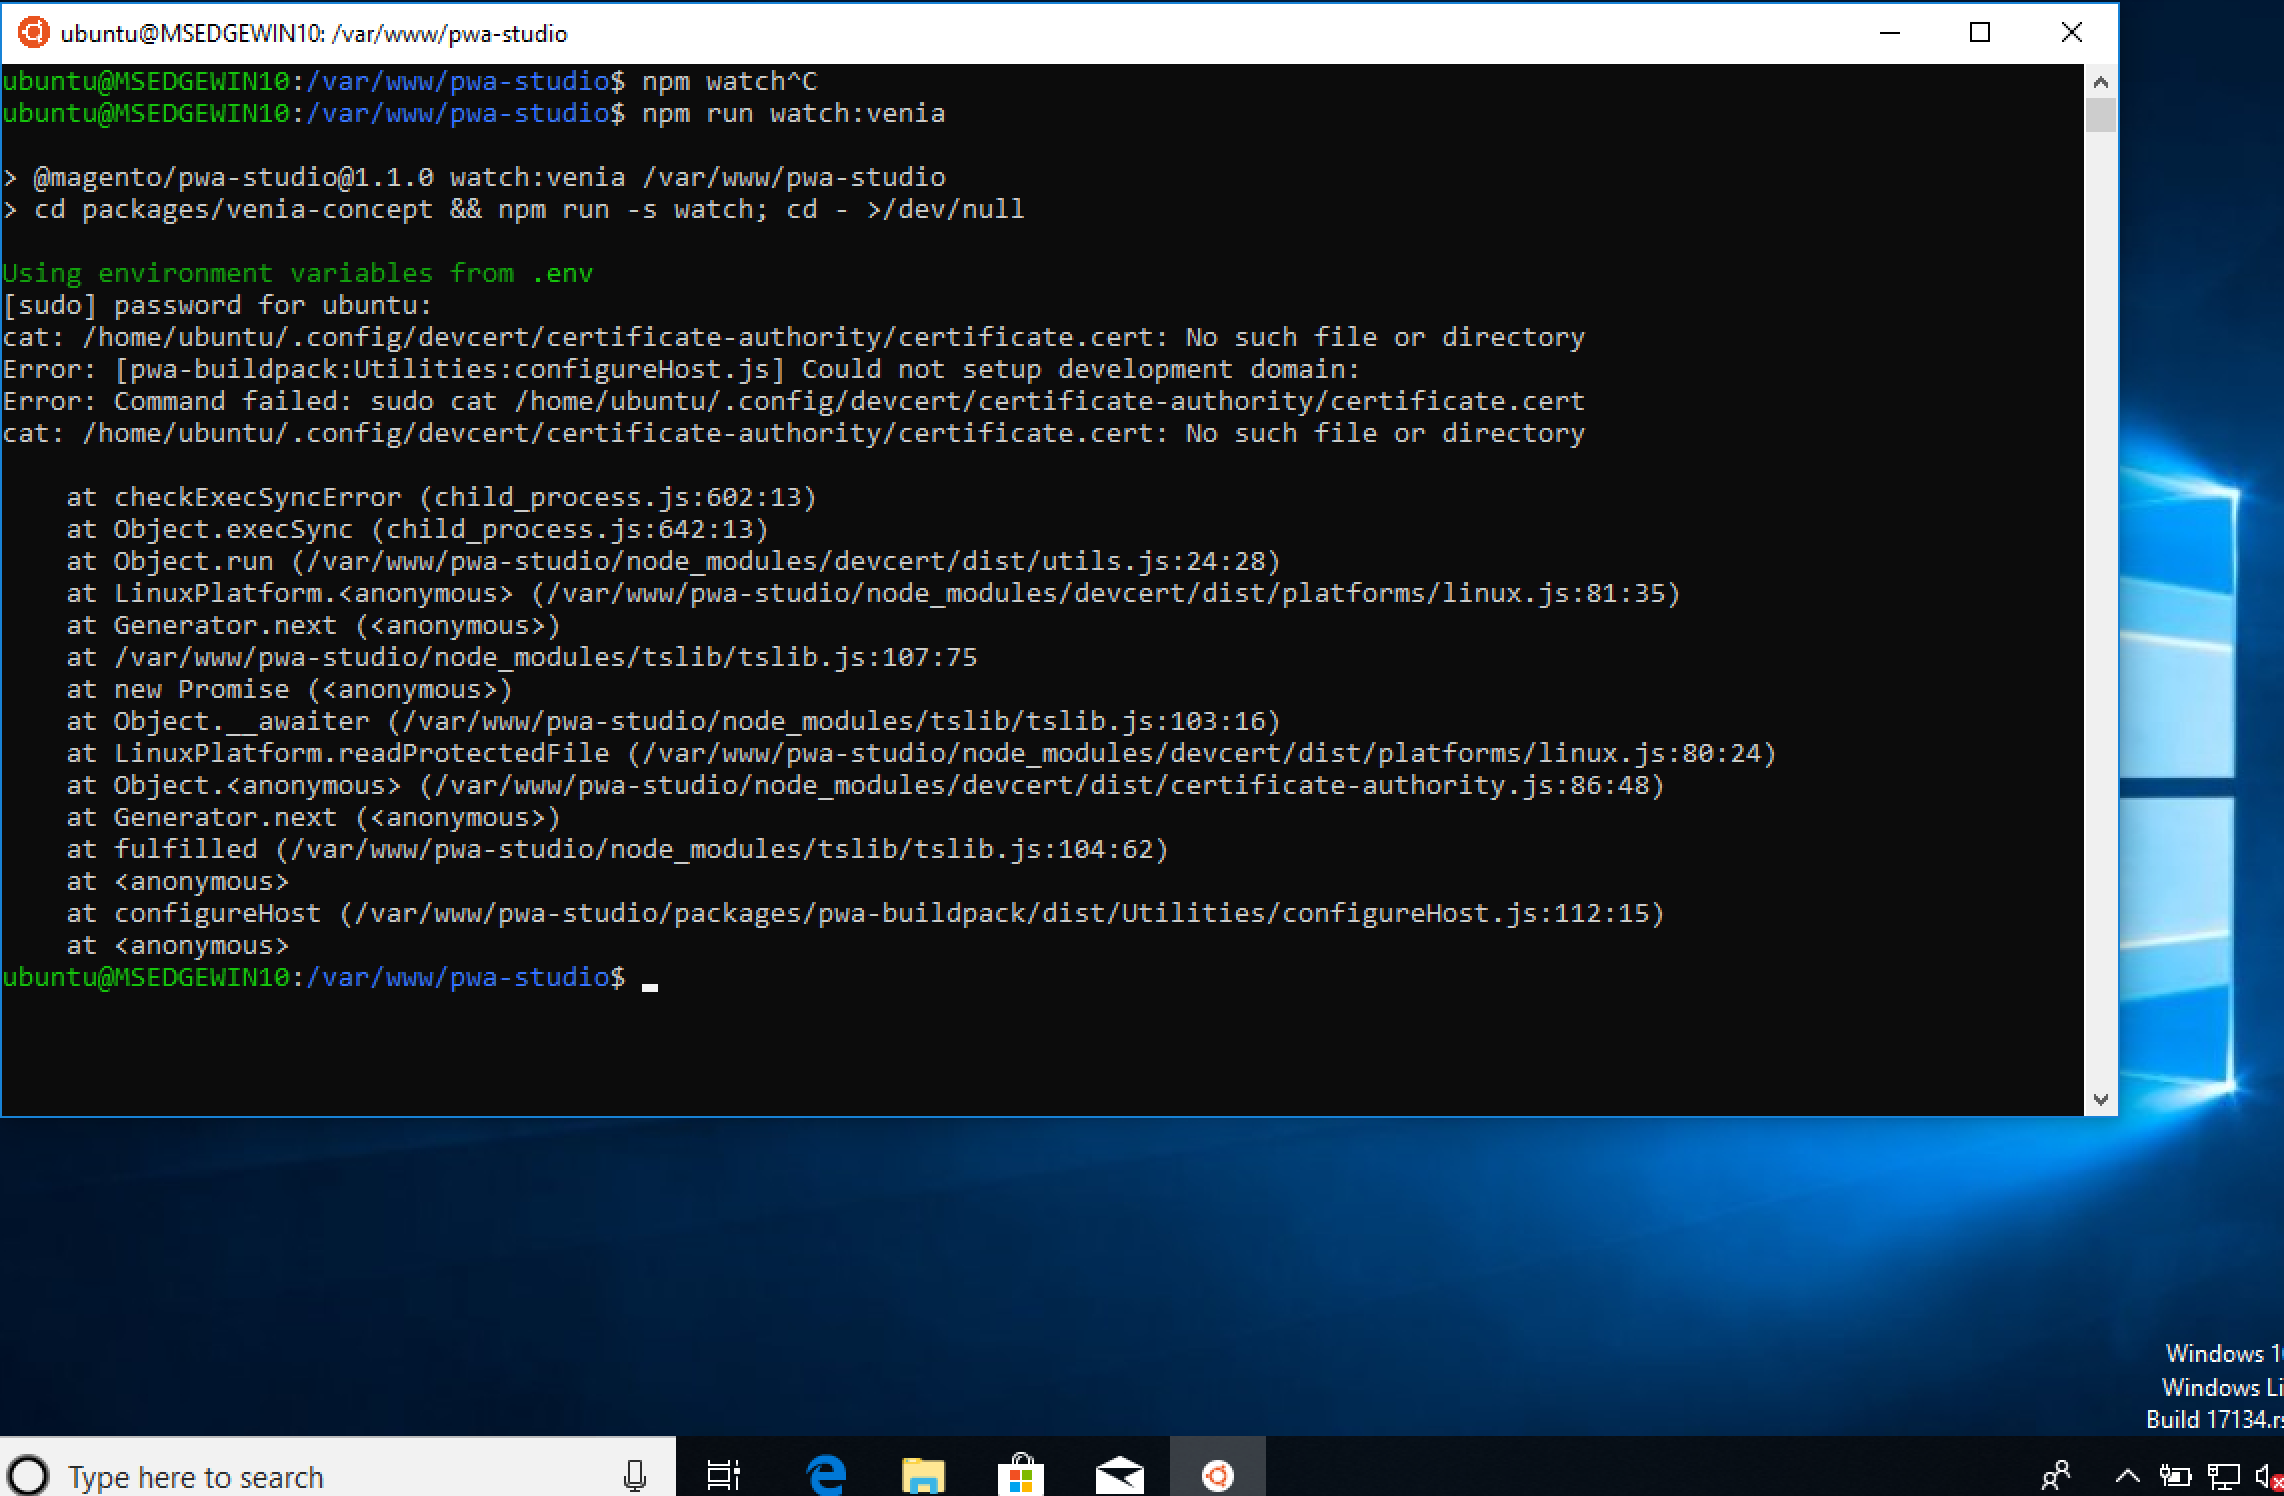The image size is (2284, 1496).
Task: Open Microsoft Edge from the taskbar
Action: [x=826, y=1475]
